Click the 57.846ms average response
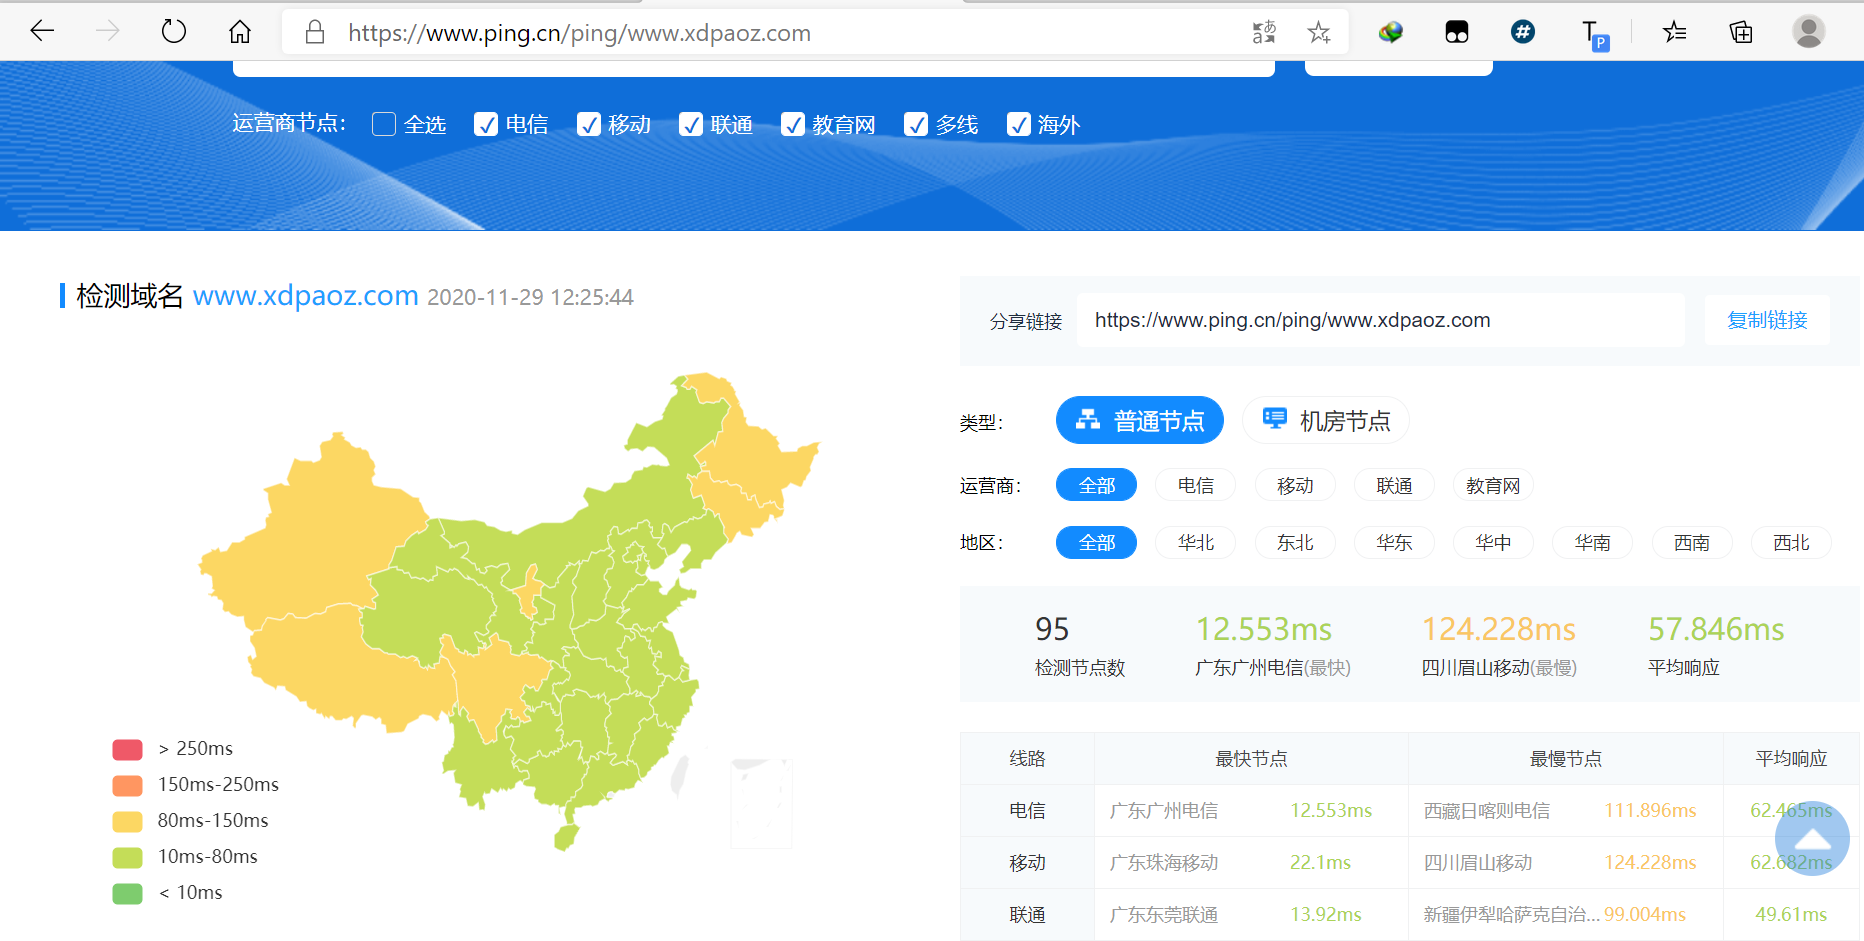 (x=1716, y=629)
